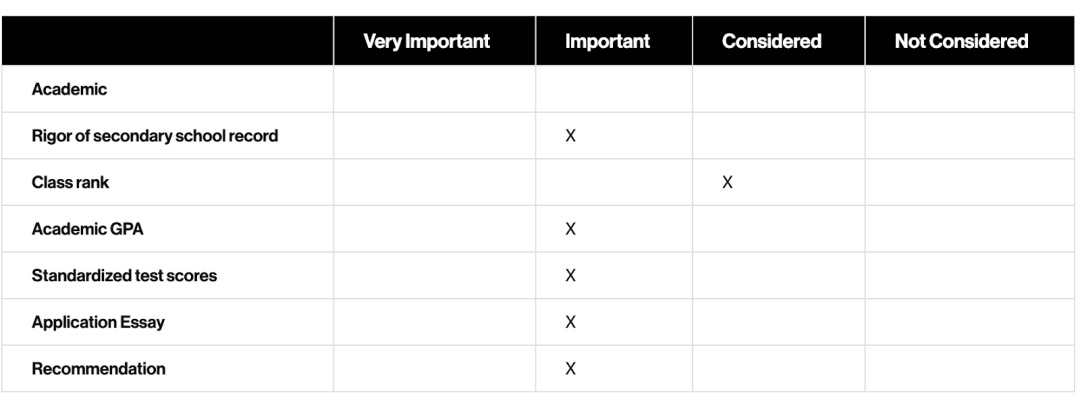Click the X mark for Academic GPA

570,229
